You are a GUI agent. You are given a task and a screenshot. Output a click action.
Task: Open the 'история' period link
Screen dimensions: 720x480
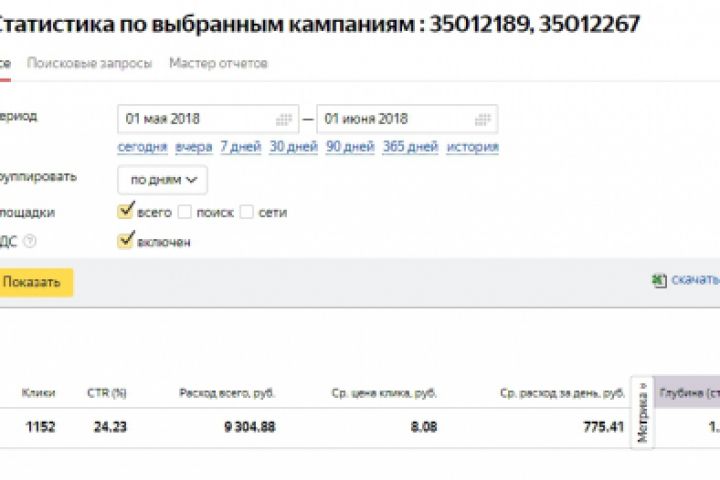pos(472,147)
